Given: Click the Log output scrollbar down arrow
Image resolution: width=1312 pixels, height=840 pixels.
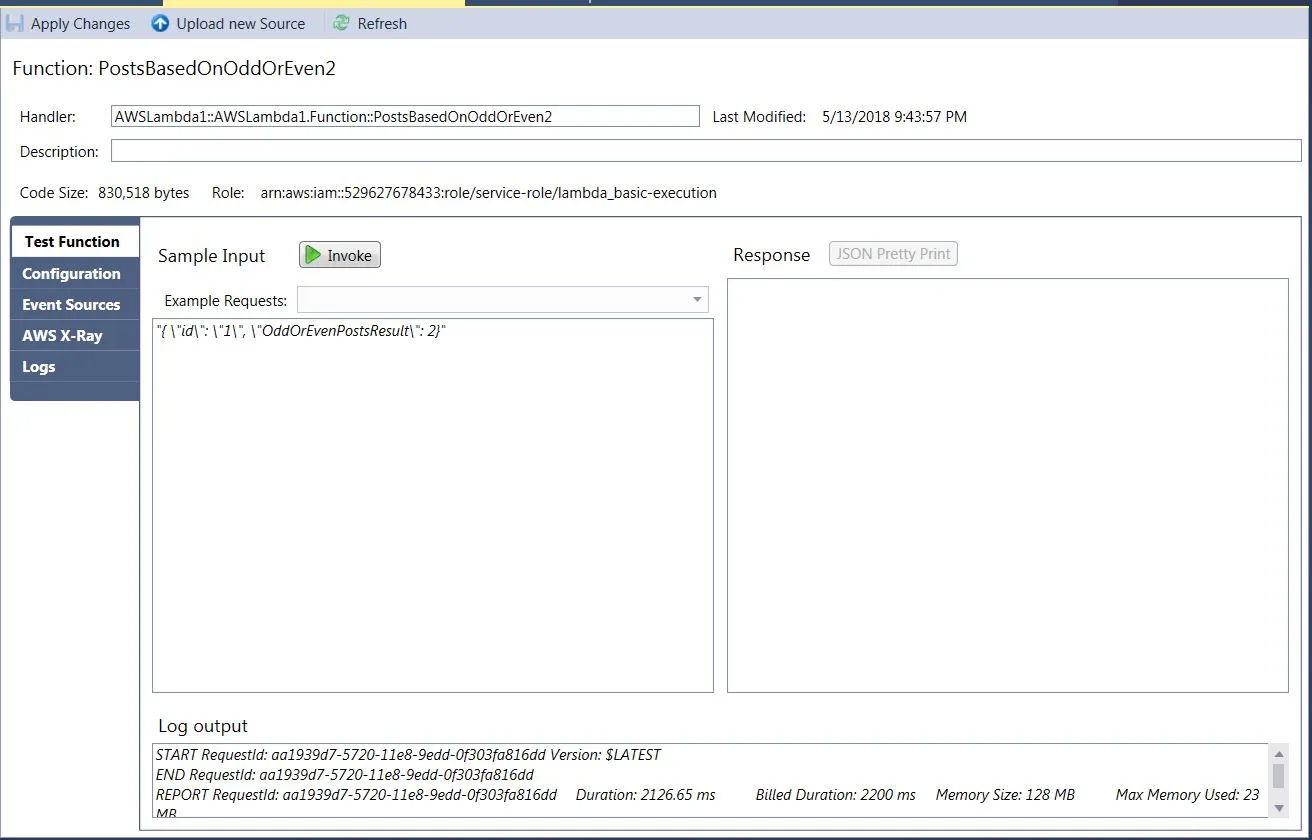Looking at the screenshot, I should pyautogui.click(x=1279, y=808).
